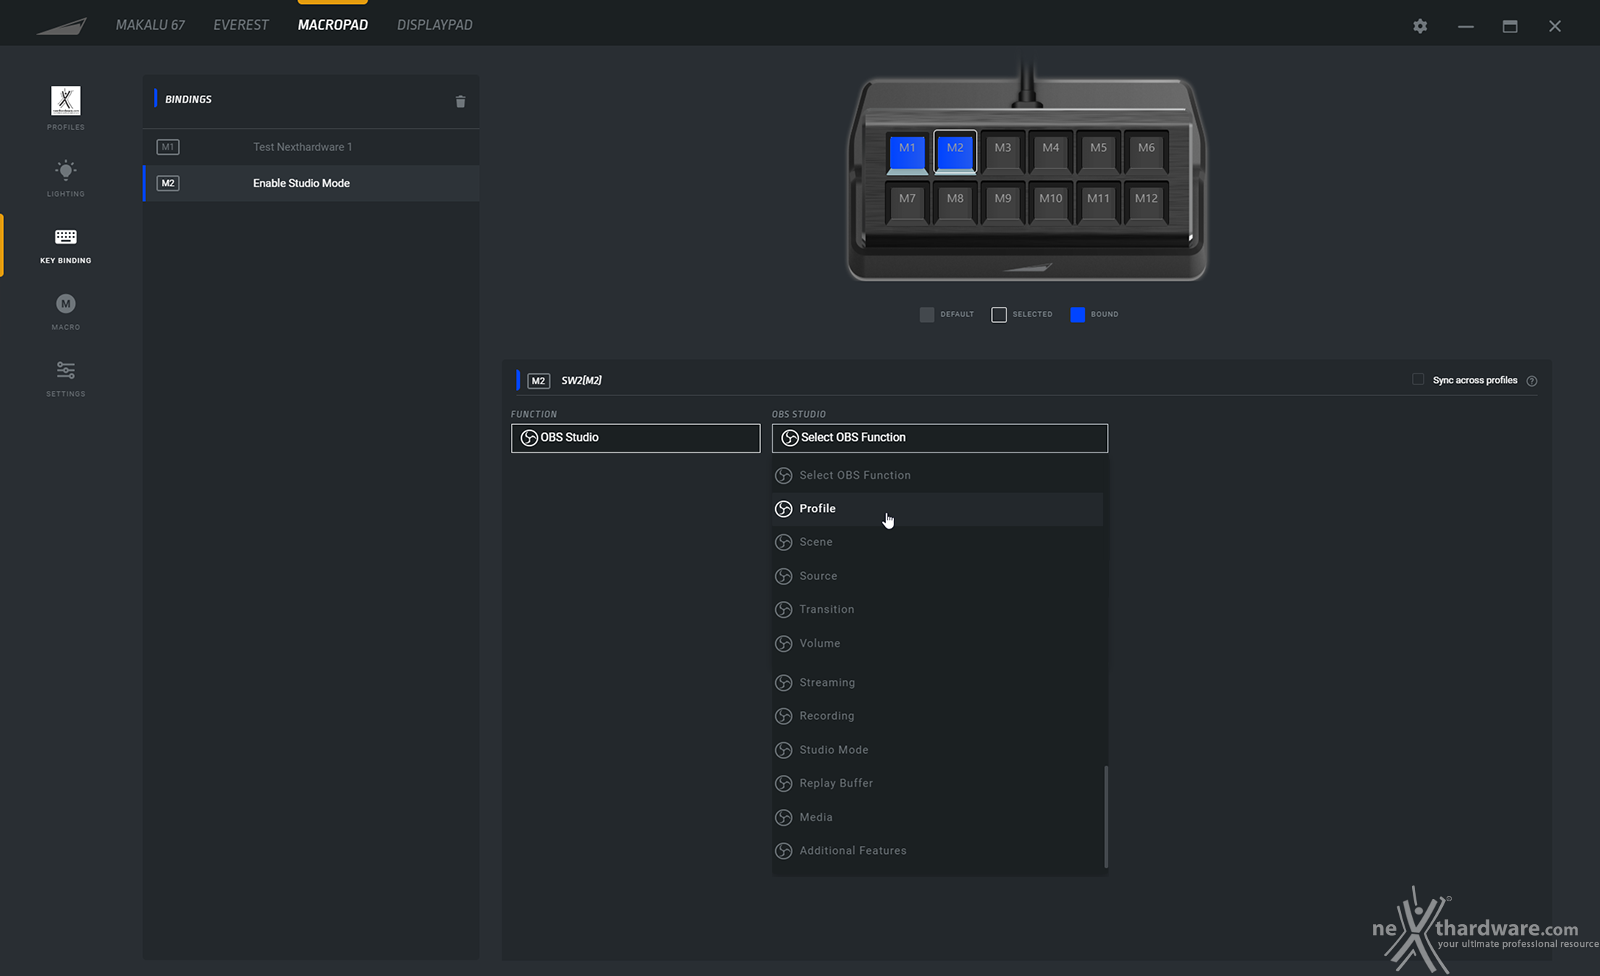Choose Transition from OBS function list

pyautogui.click(x=938, y=609)
